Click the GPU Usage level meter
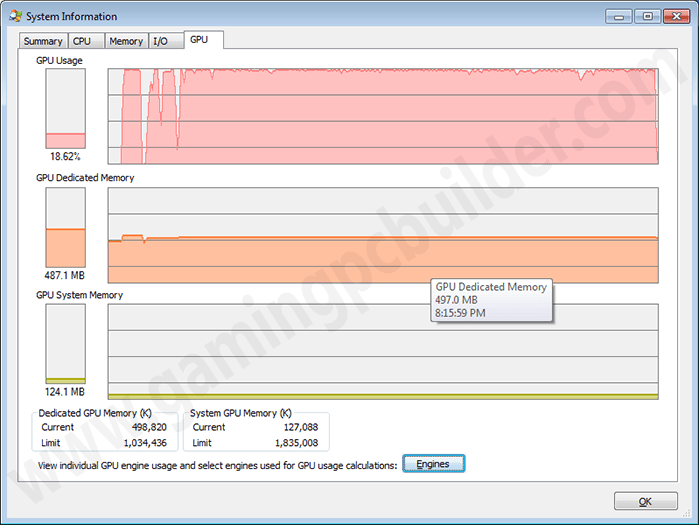Screen dimensions: 700x525 coord(66,108)
